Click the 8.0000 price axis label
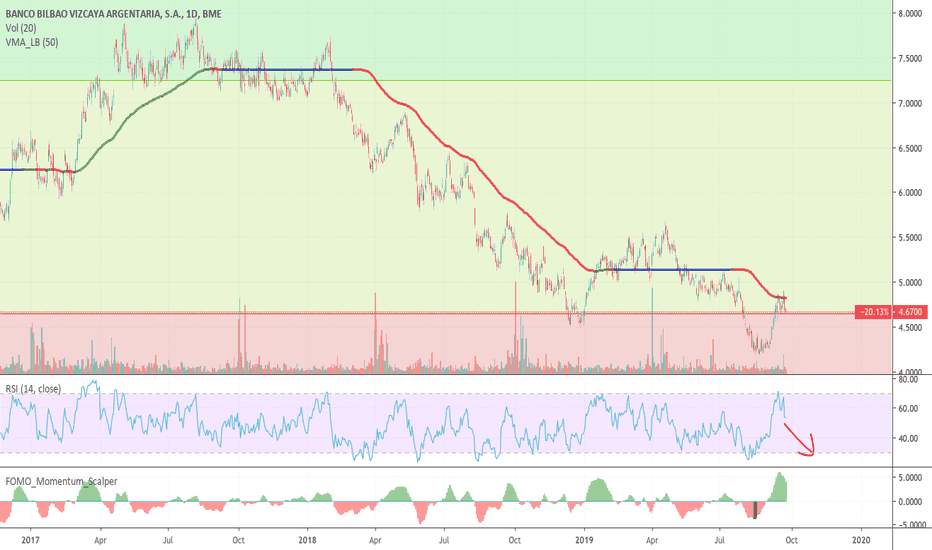The image size is (932, 550). click(910, 14)
